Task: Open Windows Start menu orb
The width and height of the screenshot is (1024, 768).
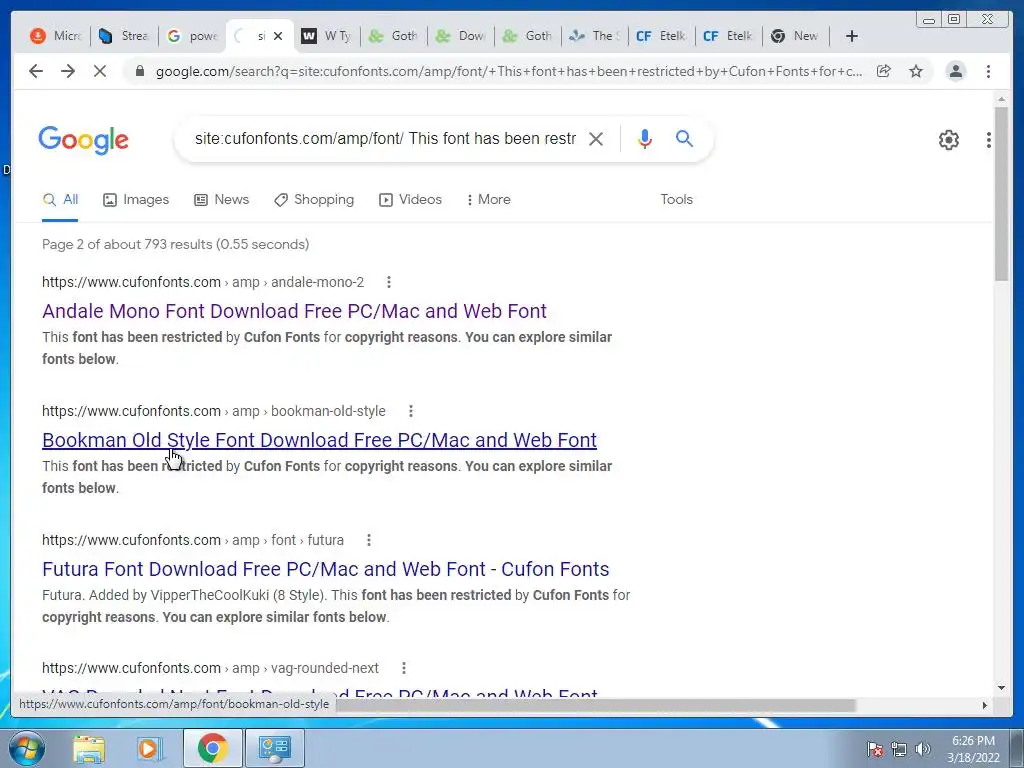Action: (27, 748)
